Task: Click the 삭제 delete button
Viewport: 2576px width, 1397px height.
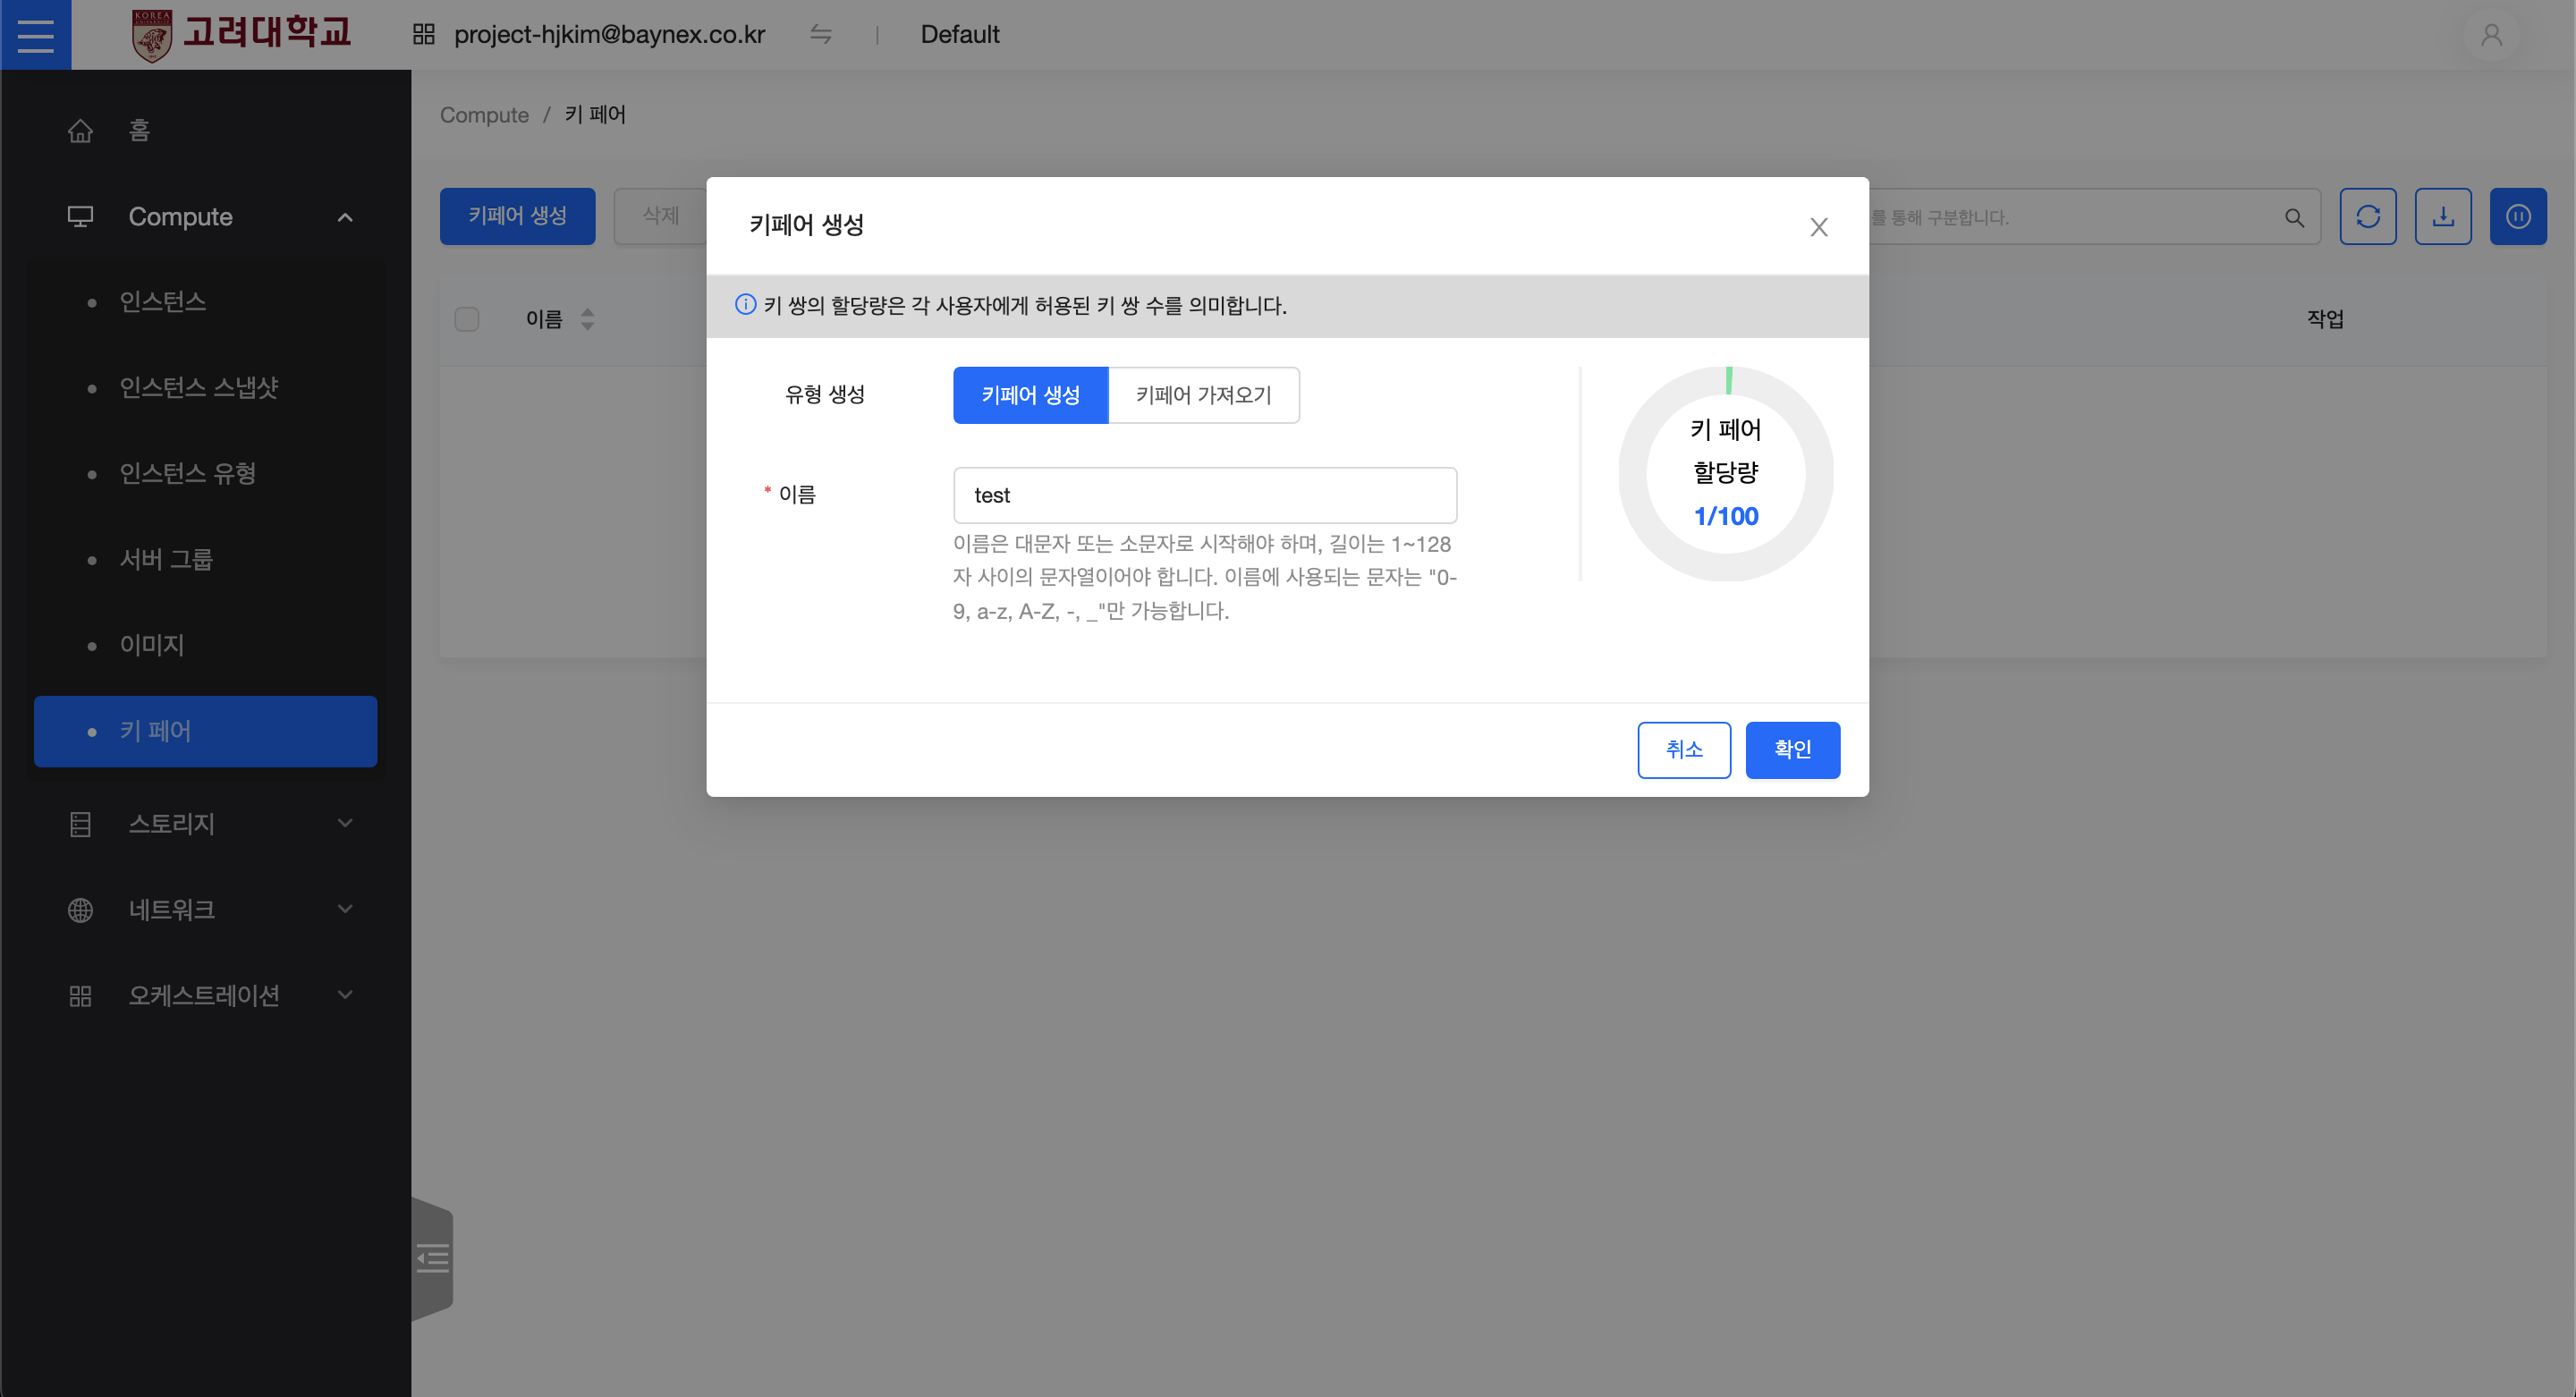Action: [660, 216]
